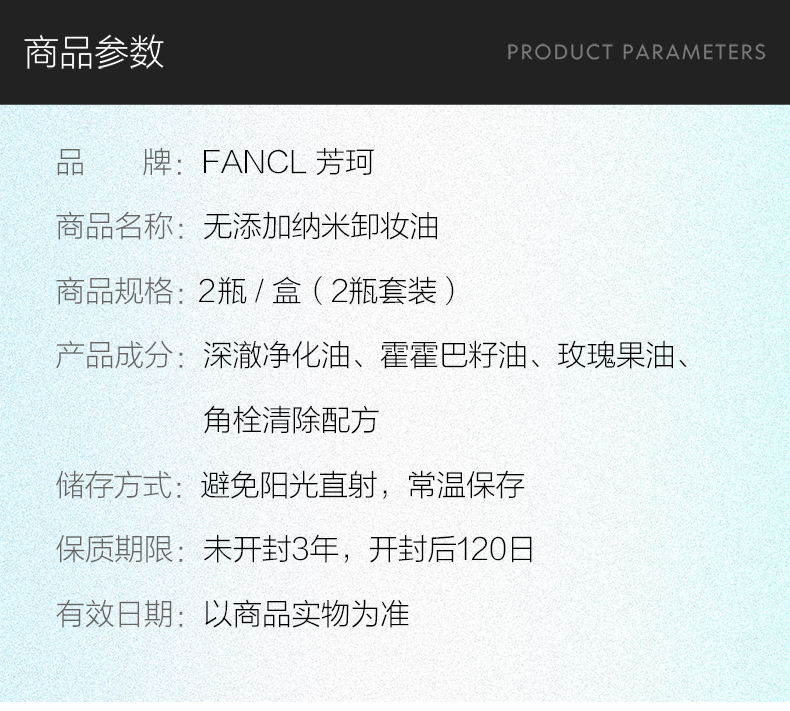Click expiry value 以商品实物为准

point(306,614)
